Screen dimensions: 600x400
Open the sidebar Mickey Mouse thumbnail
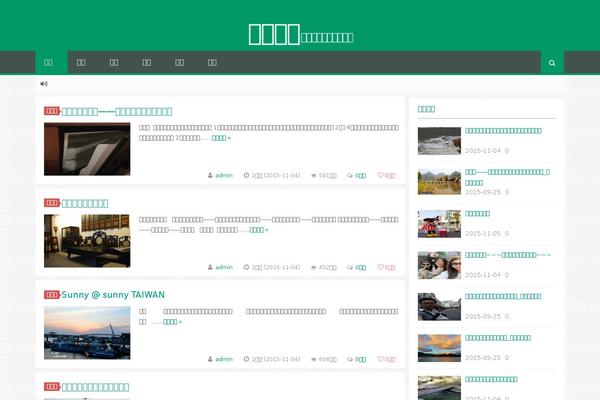(439, 224)
